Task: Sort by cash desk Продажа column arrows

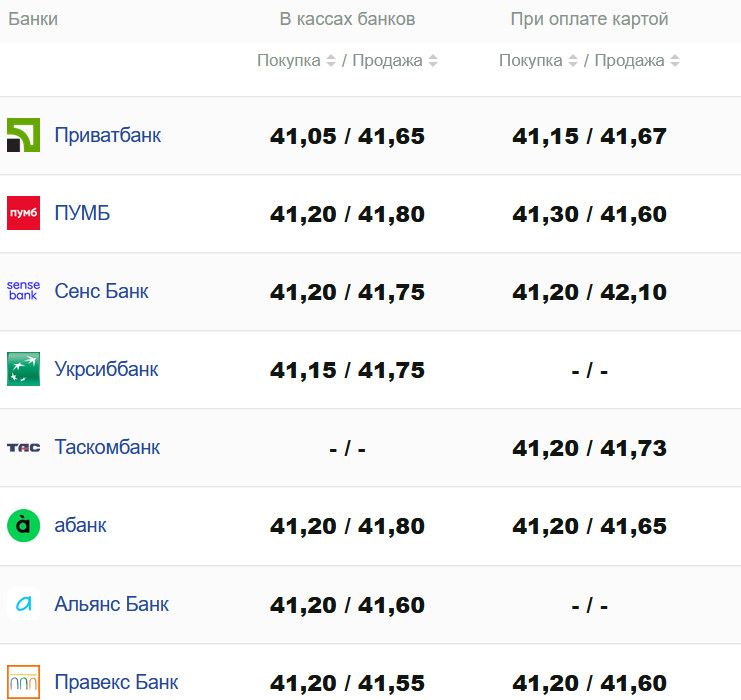Action: (x=433, y=61)
